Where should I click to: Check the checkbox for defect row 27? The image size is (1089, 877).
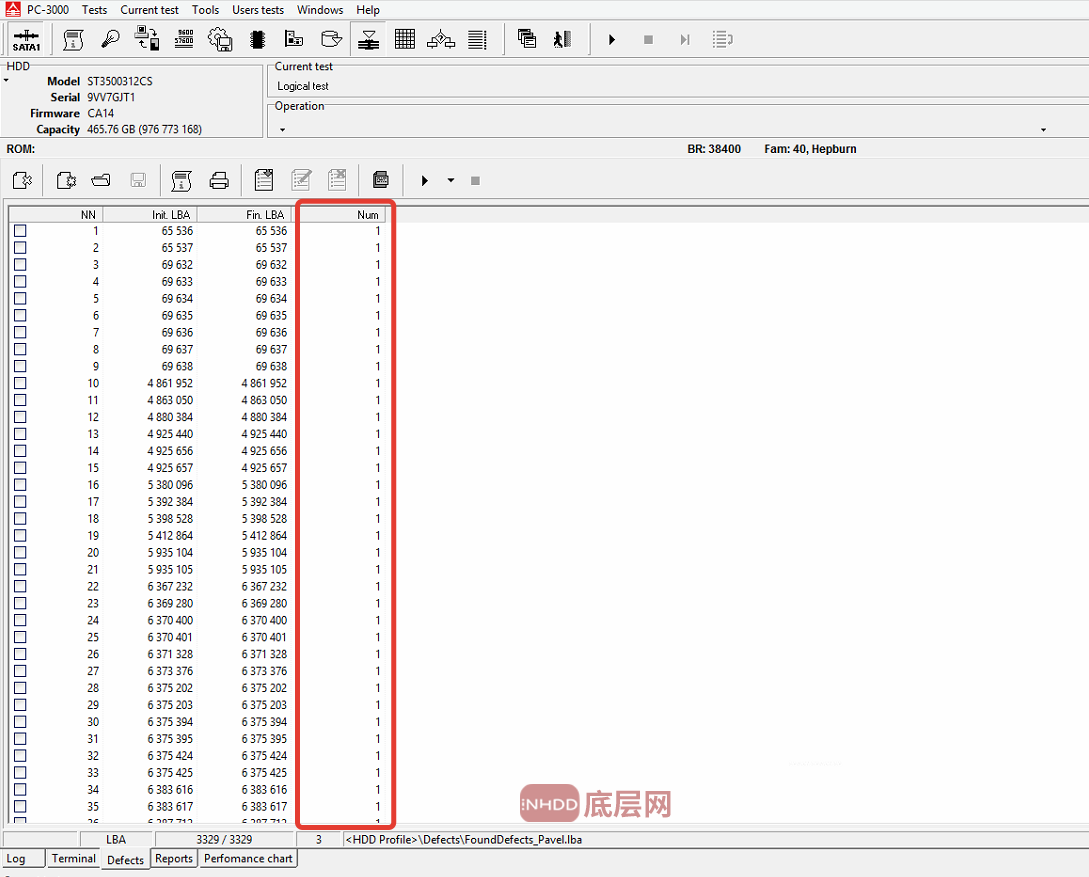coord(20,671)
